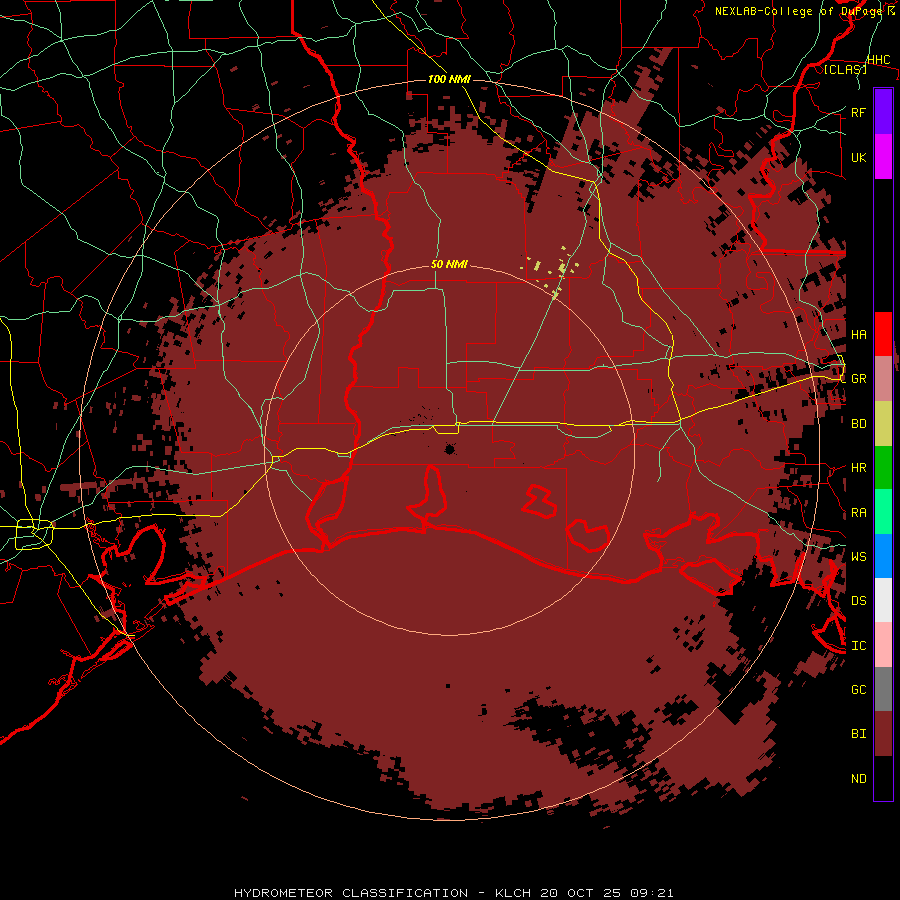Viewport: 900px width, 900px height.
Task: Click the dark red BI swatch
Action: [883, 734]
